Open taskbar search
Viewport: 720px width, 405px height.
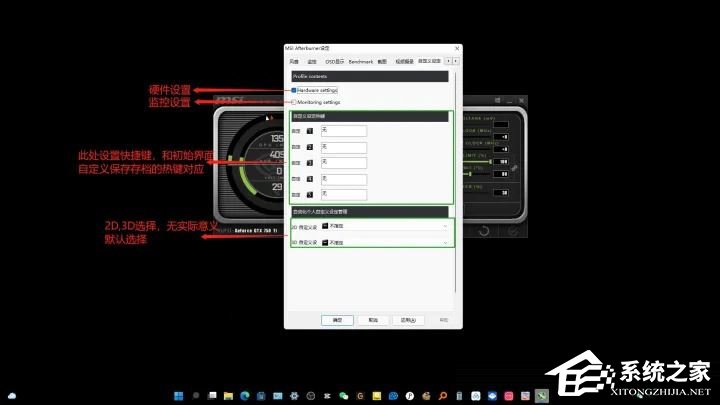[196, 395]
